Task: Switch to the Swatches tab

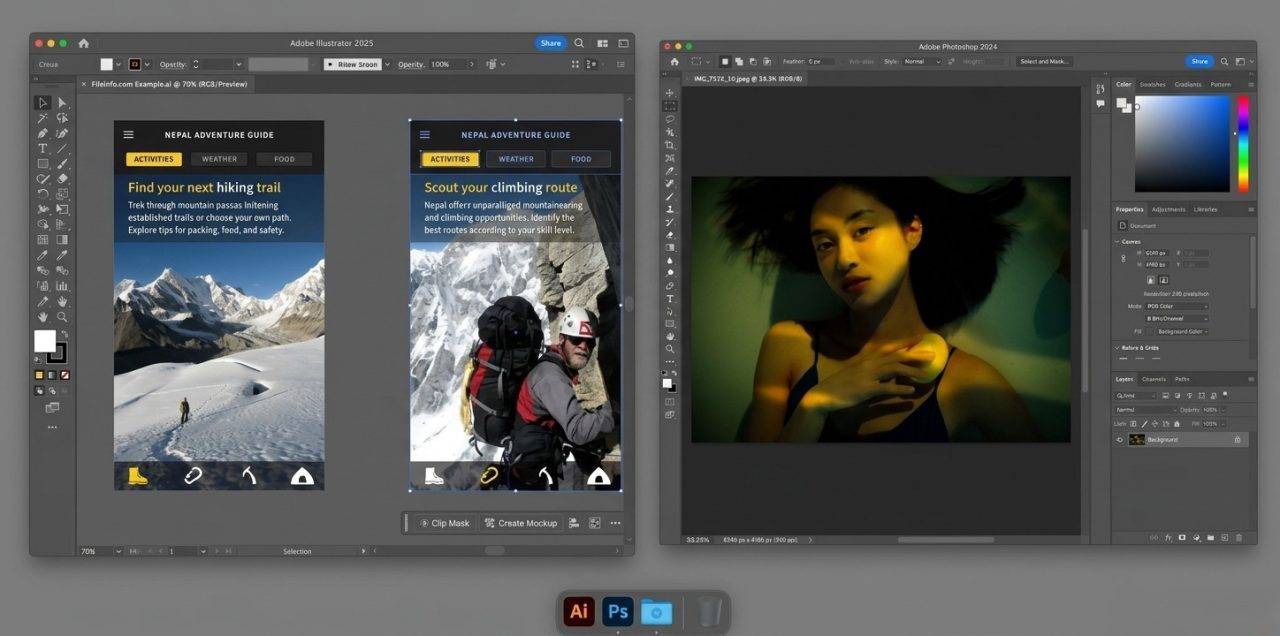Action: coord(1153,85)
